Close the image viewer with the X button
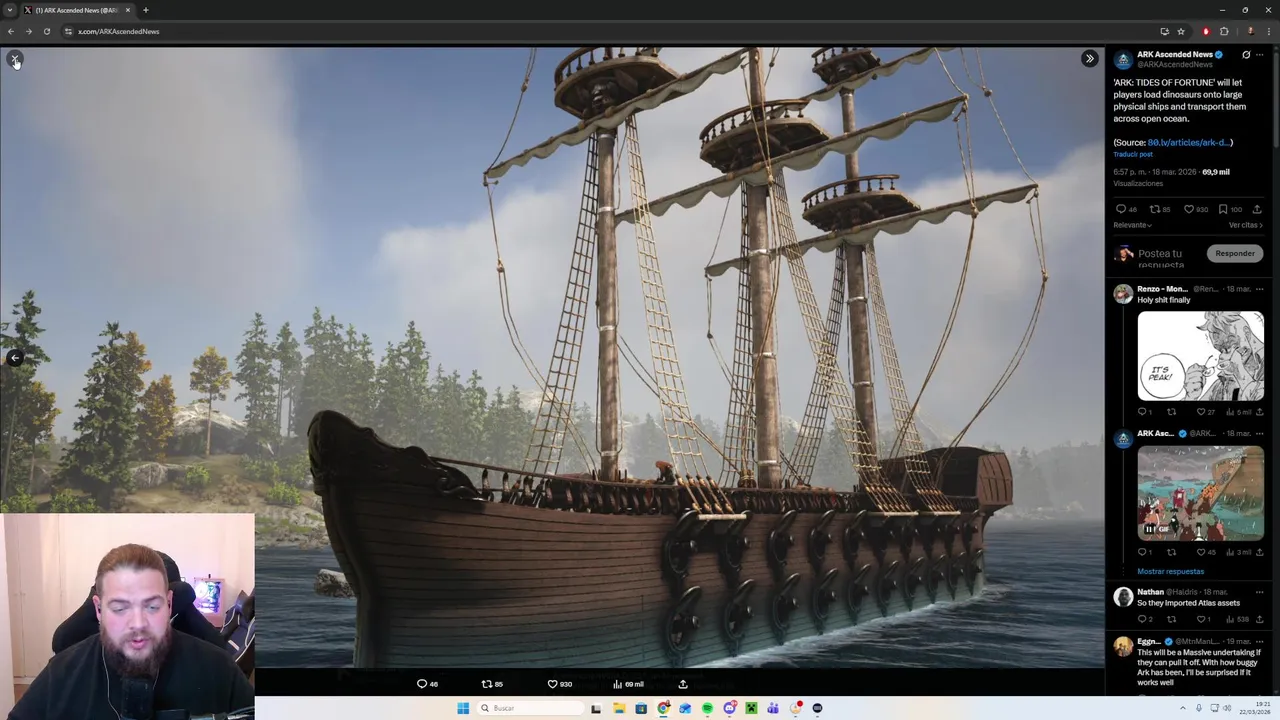The width and height of the screenshot is (1280, 720). point(15,59)
